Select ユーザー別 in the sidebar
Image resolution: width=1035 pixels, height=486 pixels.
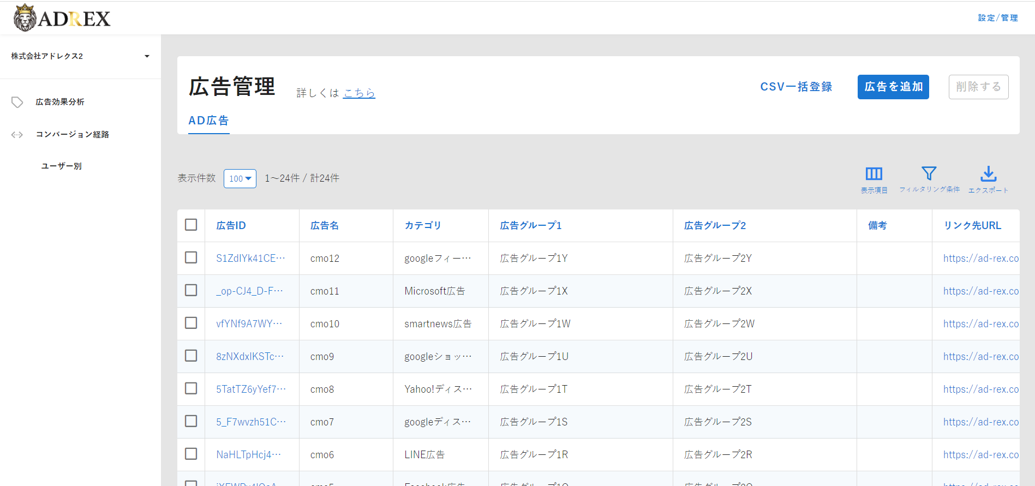pyautogui.click(x=61, y=166)
